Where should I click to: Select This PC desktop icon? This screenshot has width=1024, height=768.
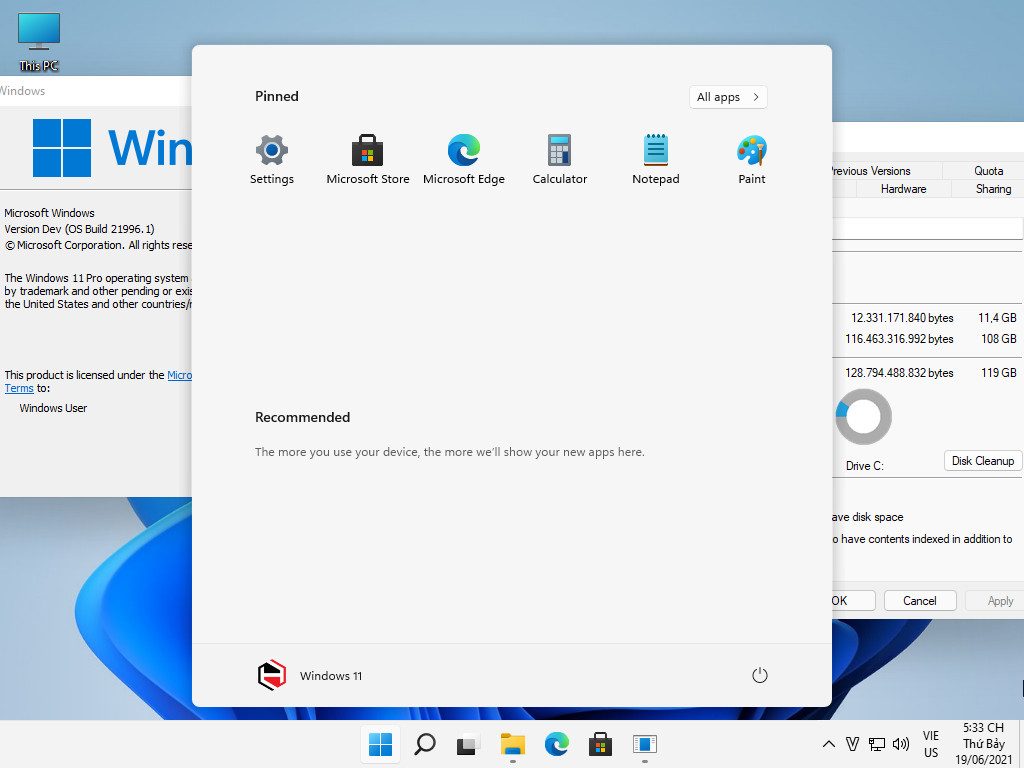pyautogui.click(x=39, y=42)
